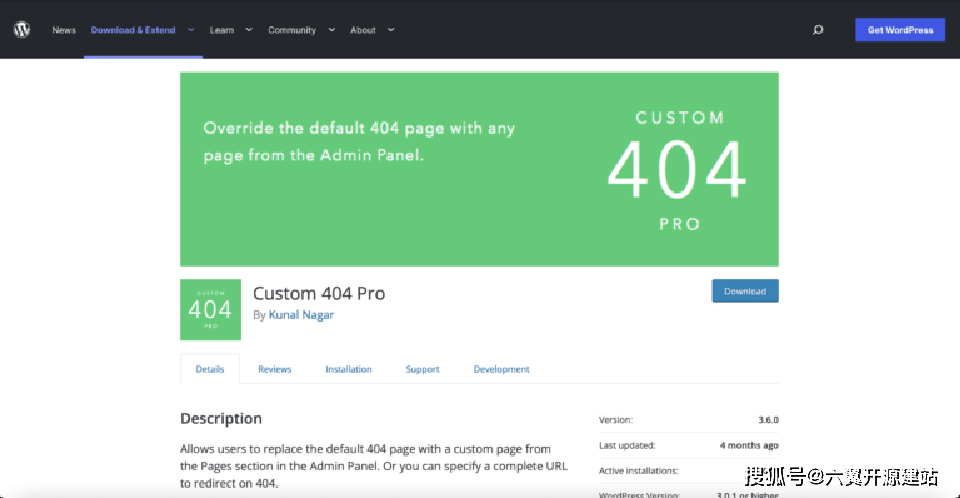Image resolution: width=960 pixels, height=498 pixels.
Task: Click the Active installations: label
Action: [x=639, y=471]
